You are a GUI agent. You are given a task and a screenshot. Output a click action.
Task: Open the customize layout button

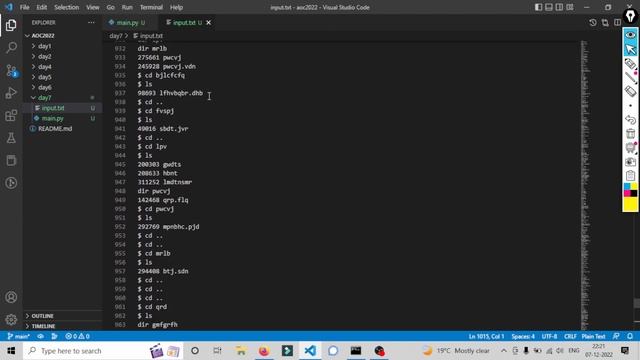(570, 7)
